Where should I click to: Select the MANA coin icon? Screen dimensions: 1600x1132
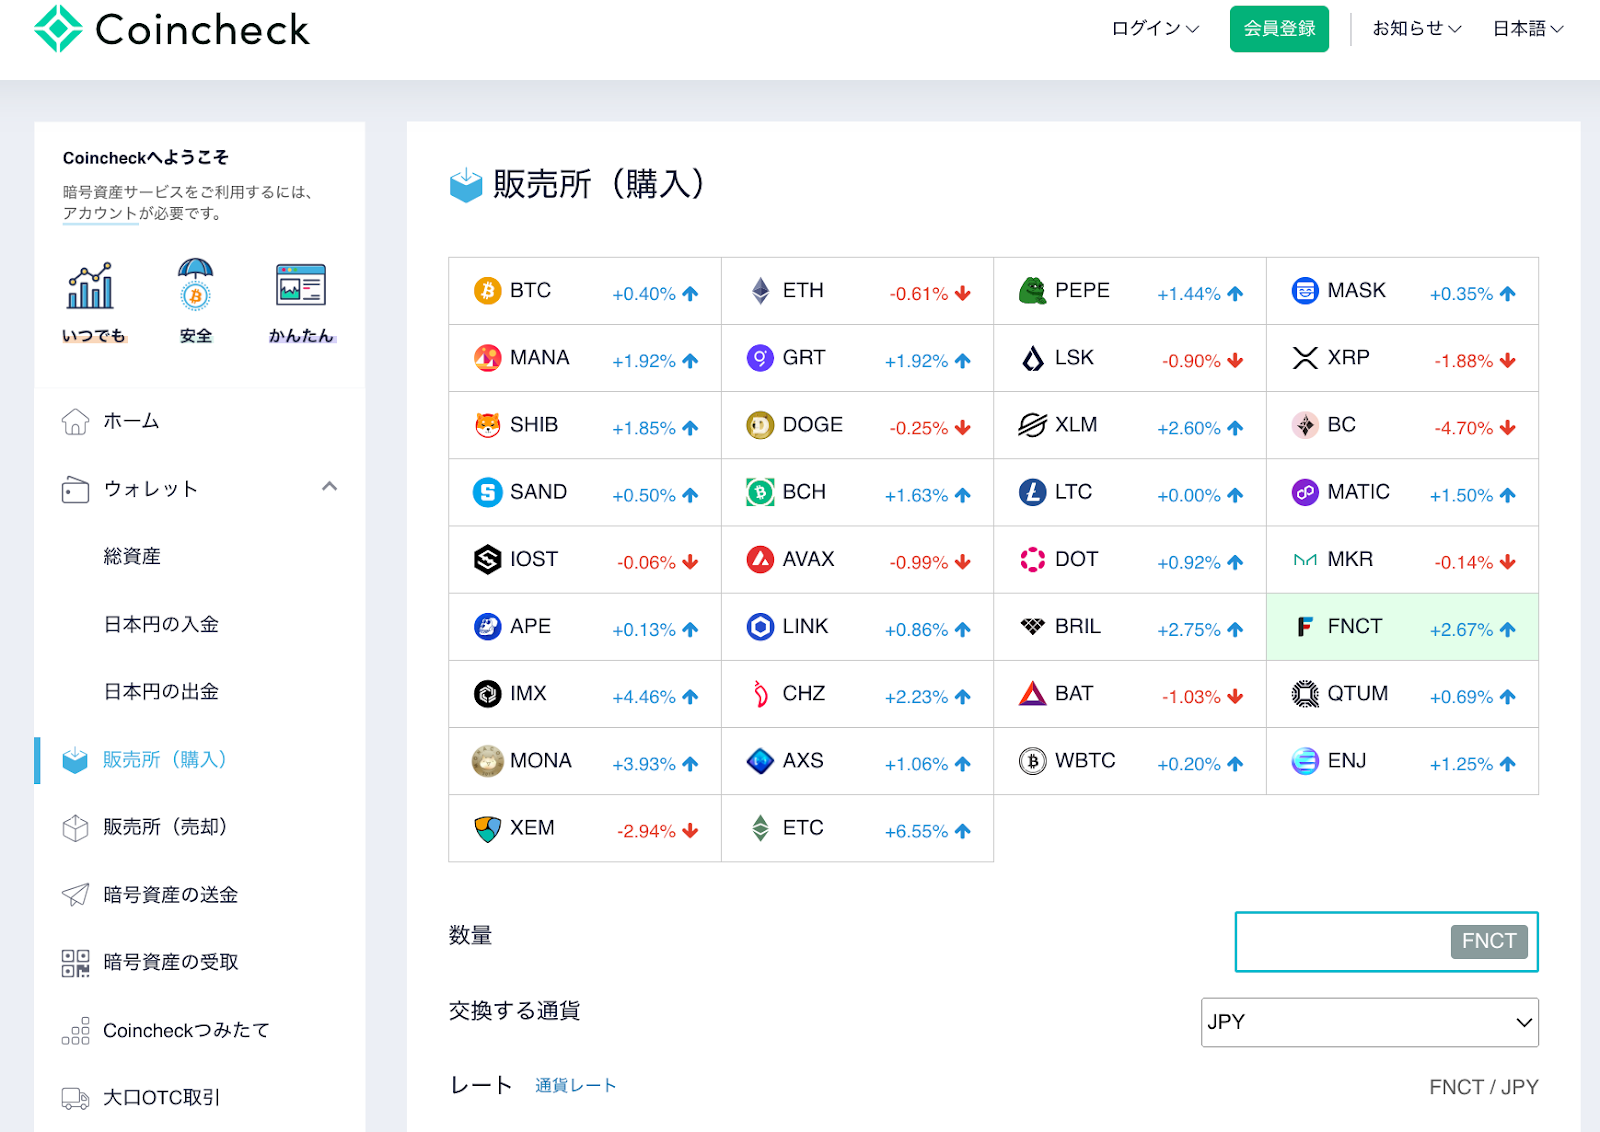point(487,358)
